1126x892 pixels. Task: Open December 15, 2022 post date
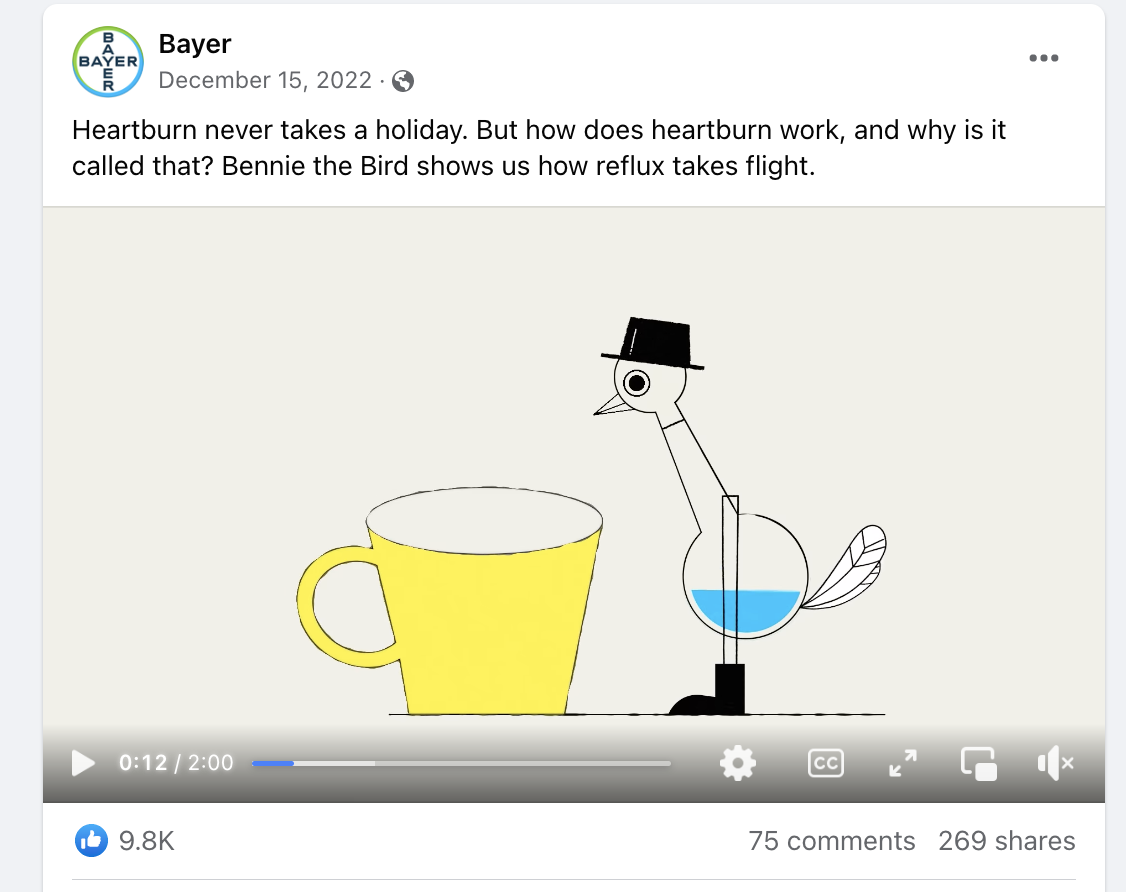click(x=265, y=80)
